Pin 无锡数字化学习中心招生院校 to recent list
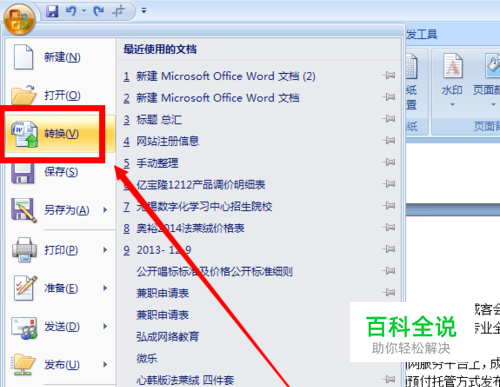Screen dimensions: 500x387 click(388, 206)
